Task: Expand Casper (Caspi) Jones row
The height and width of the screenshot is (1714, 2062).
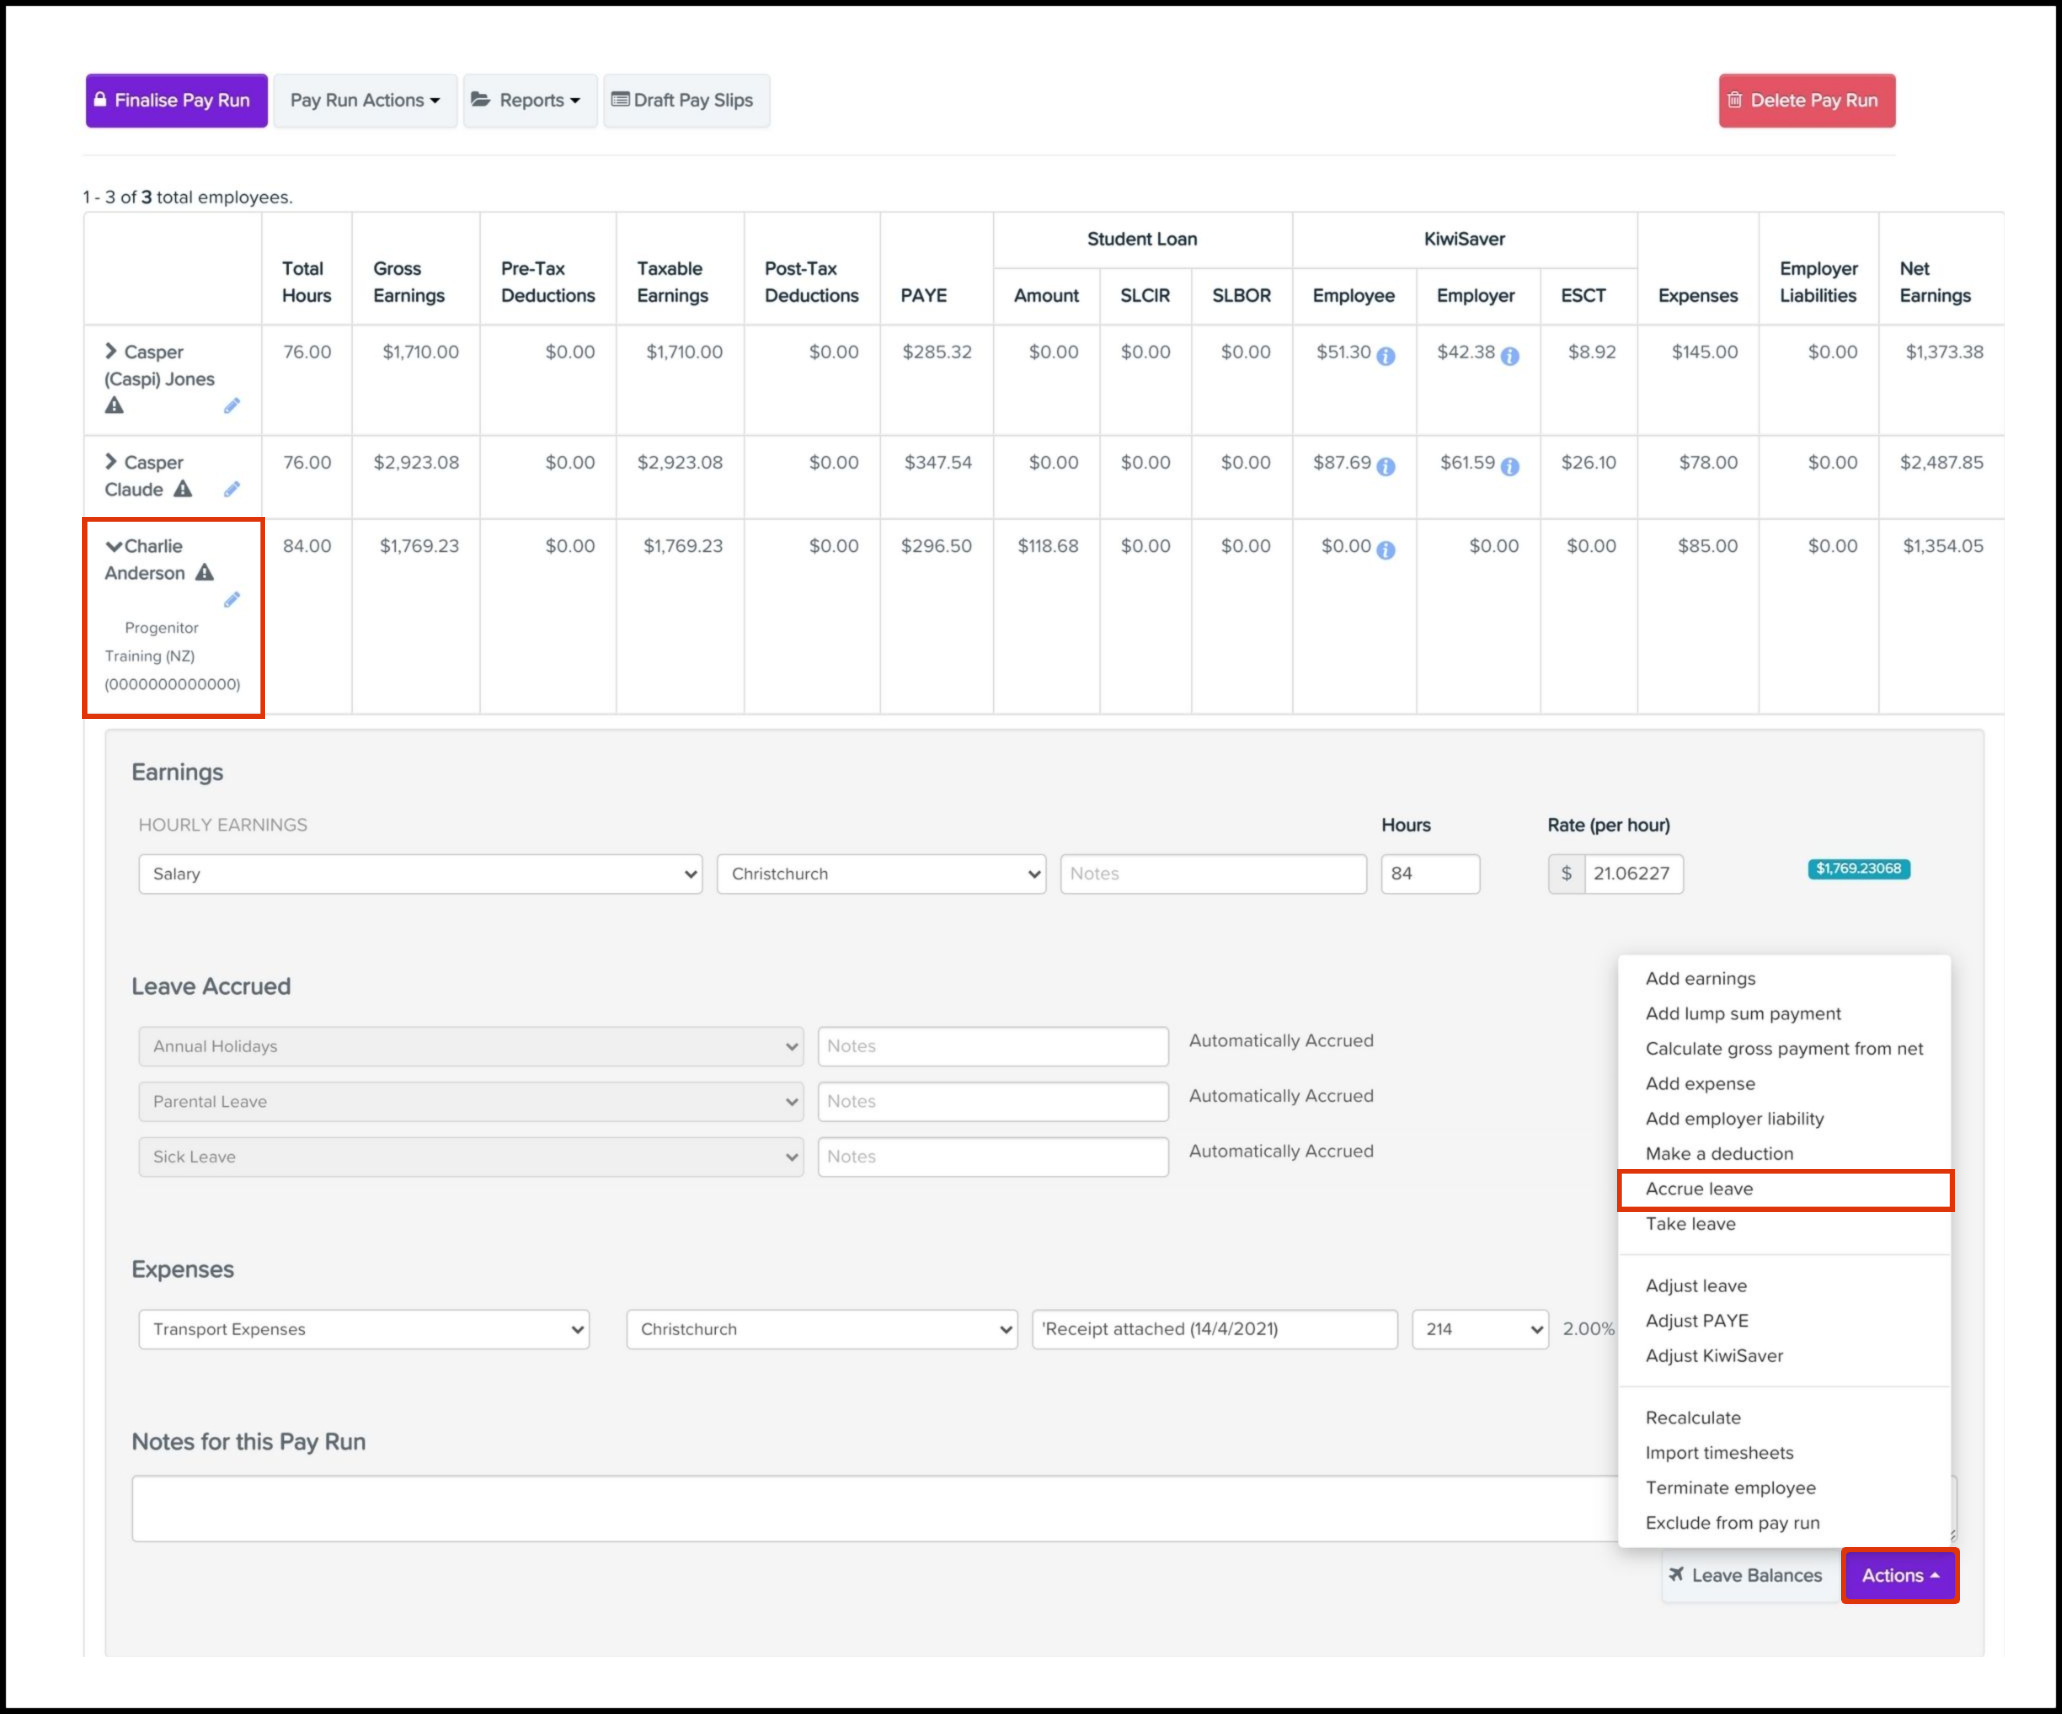Action: click(x=111, y=351)
